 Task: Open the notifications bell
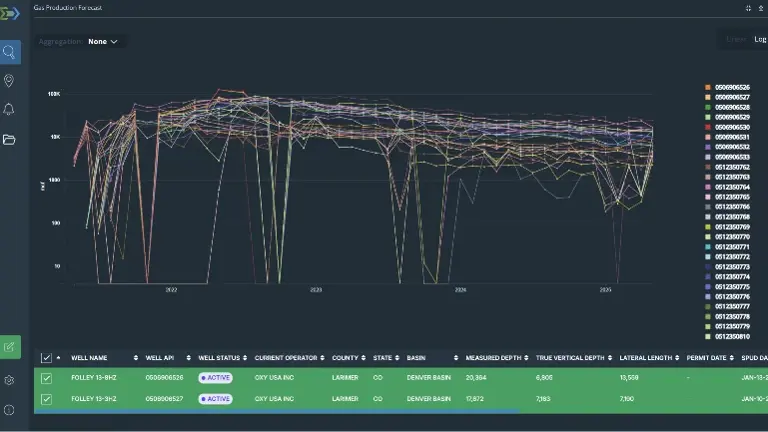point(10,110)
